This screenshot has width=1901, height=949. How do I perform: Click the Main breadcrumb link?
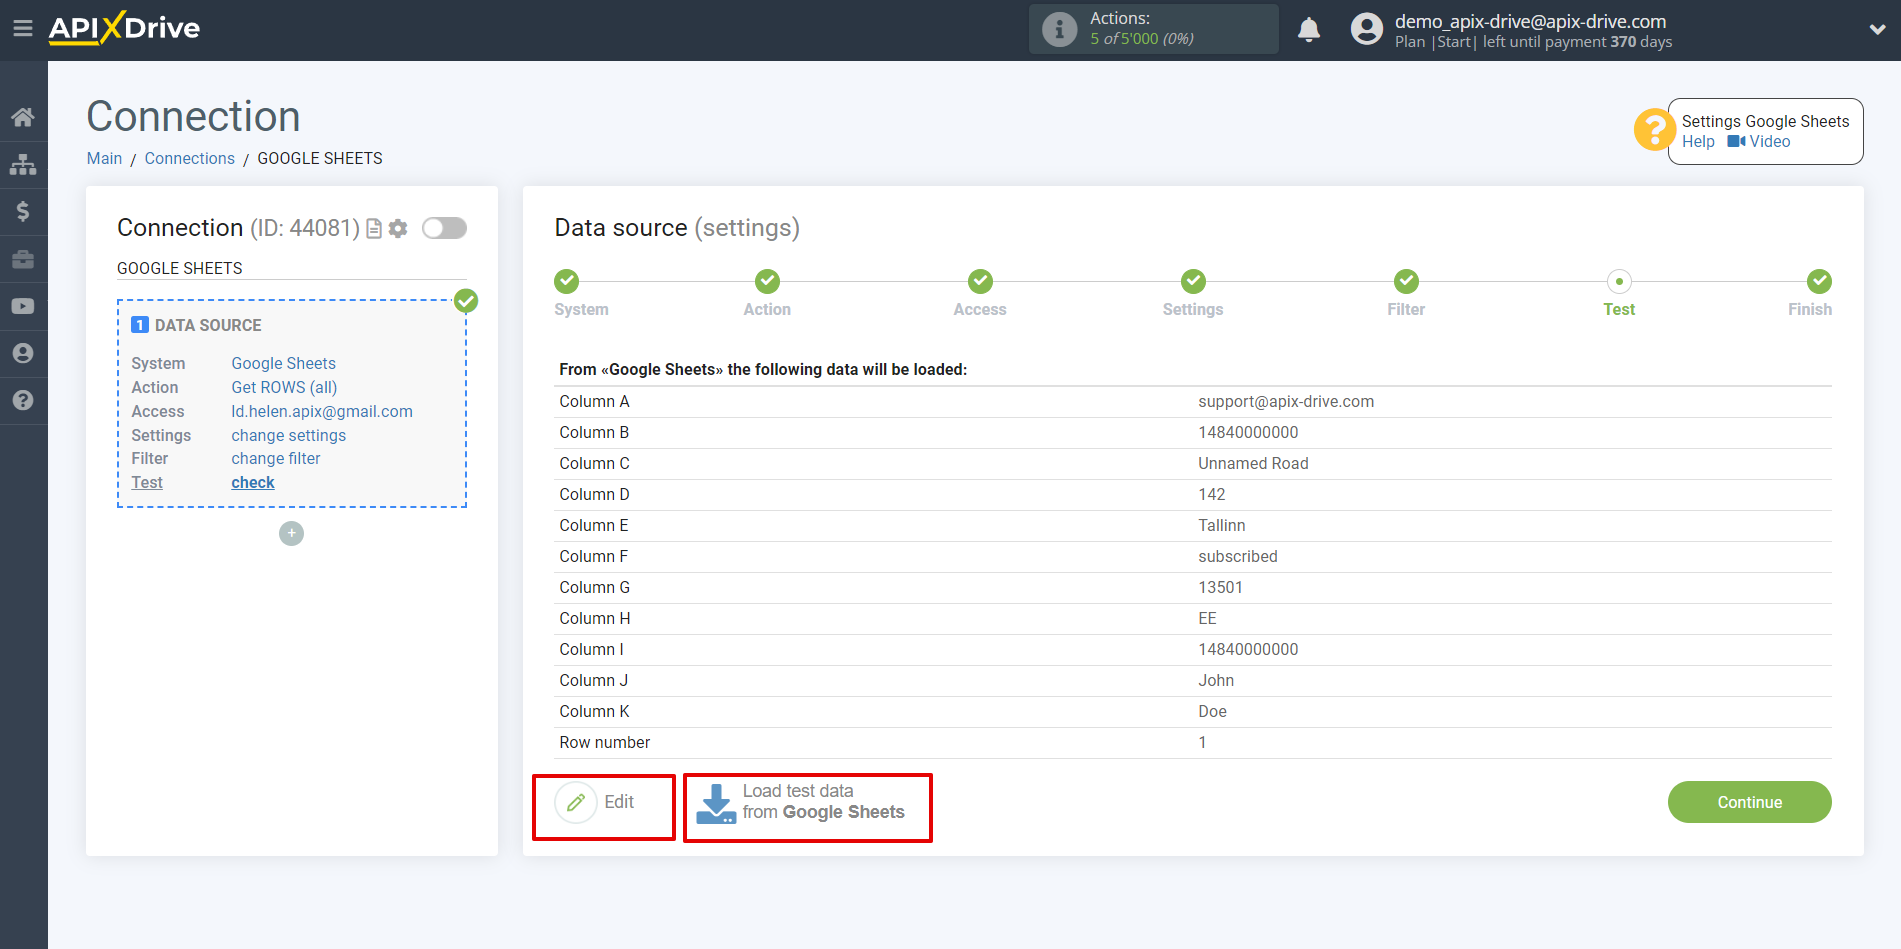(104, 158)
